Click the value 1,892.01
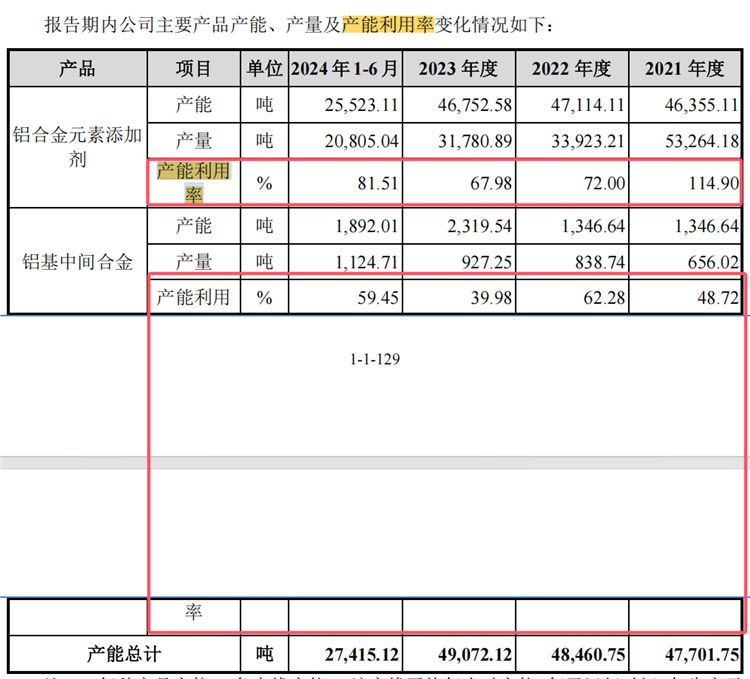Image resolution: width=750 pixels, height=679 pixels. coord(367,226)
